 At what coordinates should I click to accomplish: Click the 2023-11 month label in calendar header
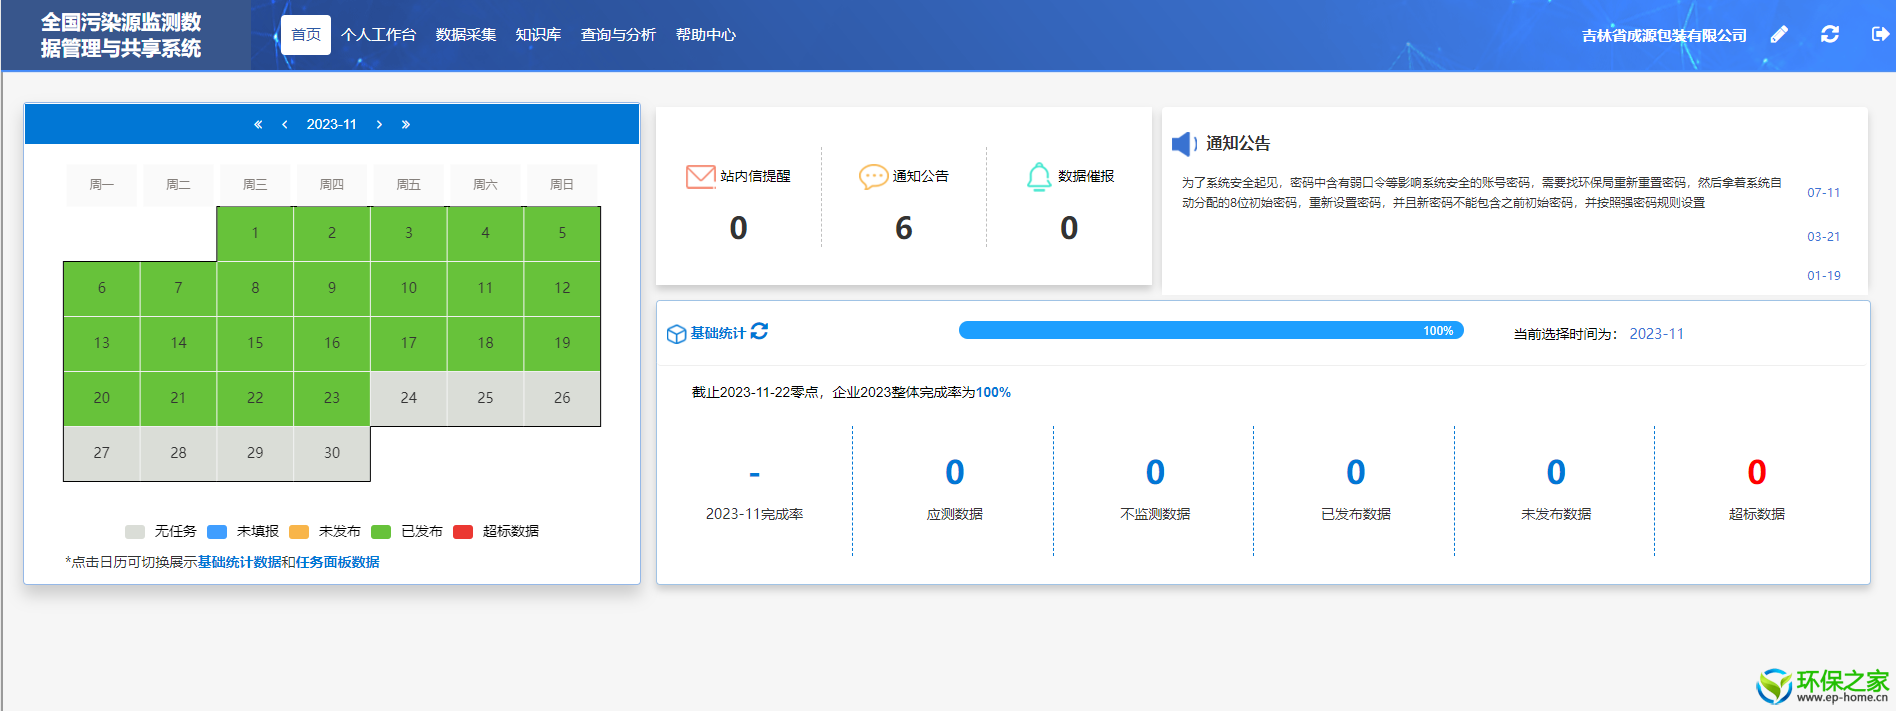click(x=331, y=124)
